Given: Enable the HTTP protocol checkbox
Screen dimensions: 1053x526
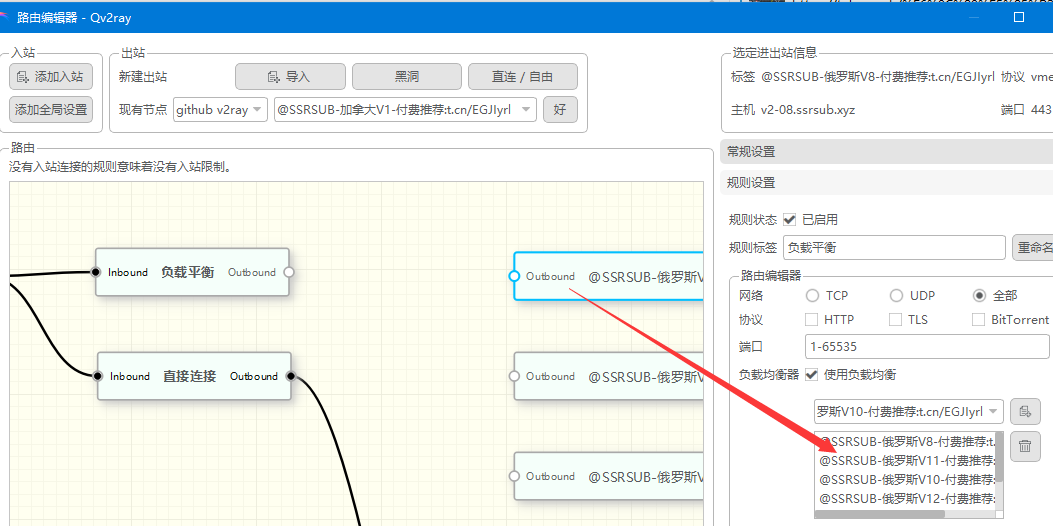Looking at the screenshot, I should tap(812, 320).
